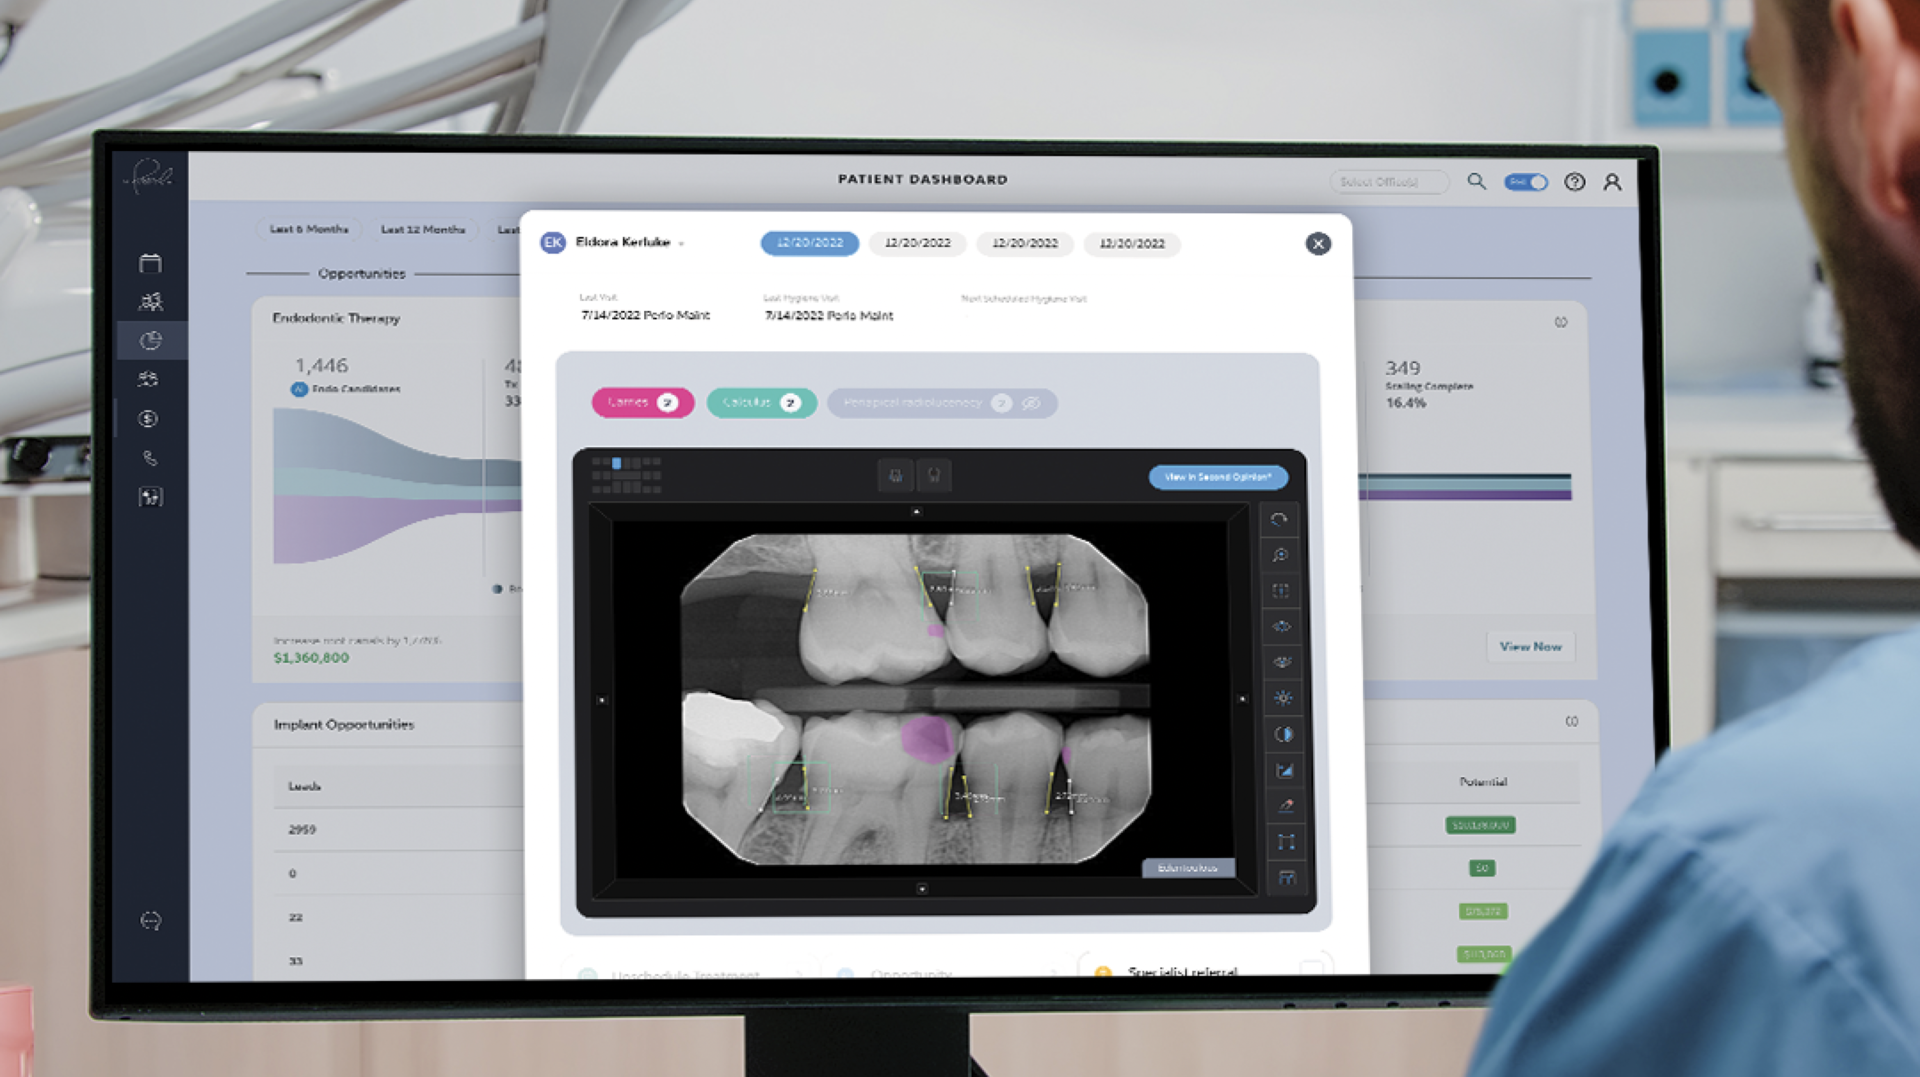Expand the Implant Opportunities panel options
Screen dimensions: 1920x1077
[x=1571, y=722]
